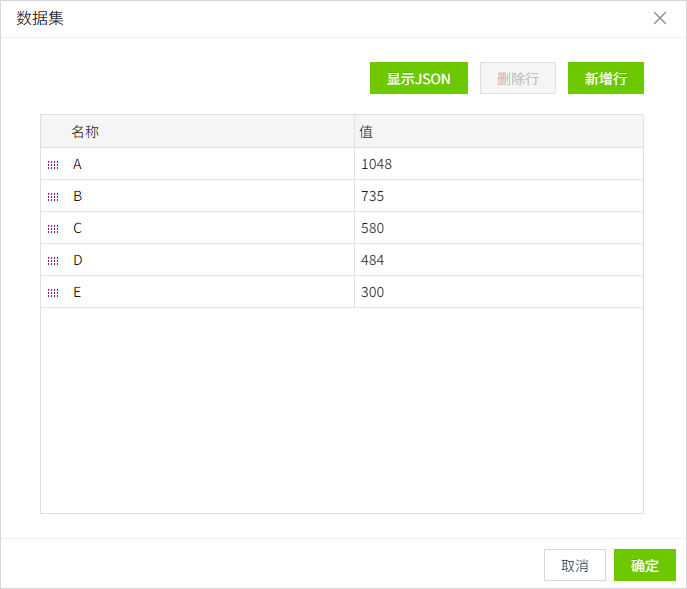Edit the name cell containing A
687x589 pixels.
click(x=200, y=164)
